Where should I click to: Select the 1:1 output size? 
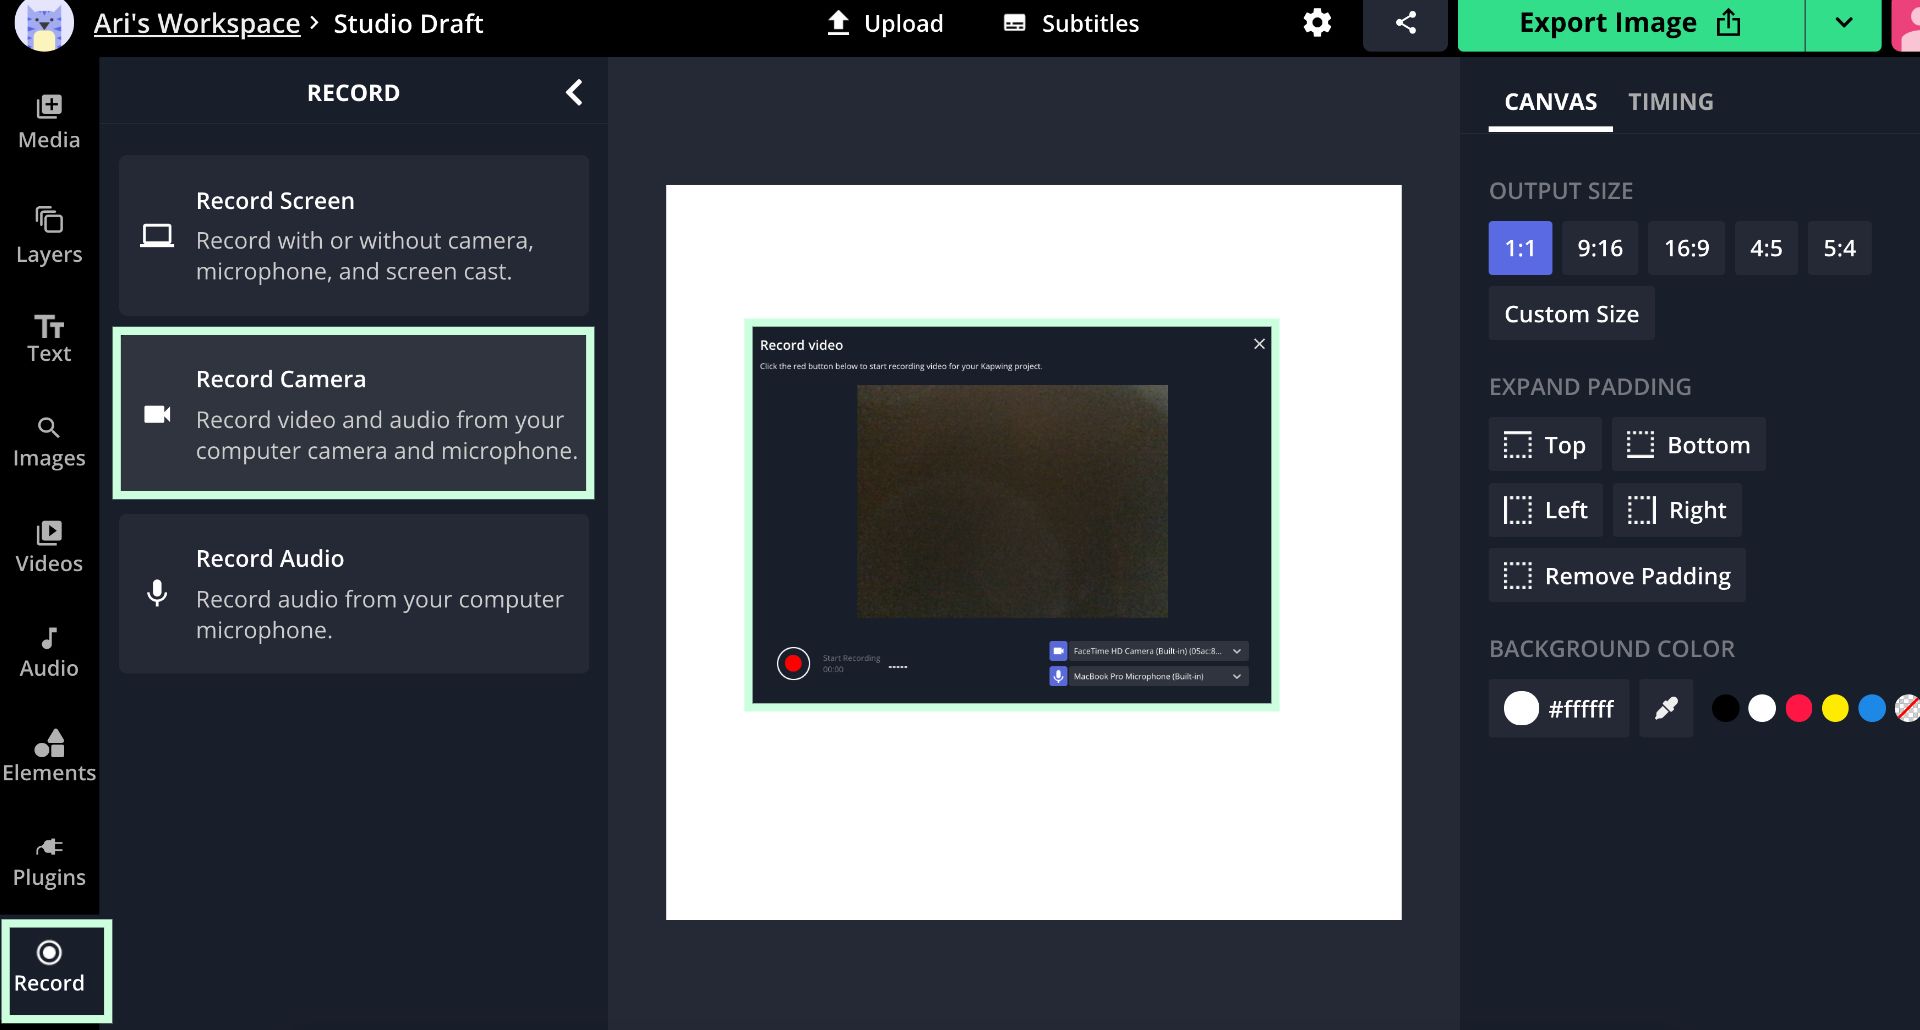coord(1520,248)
